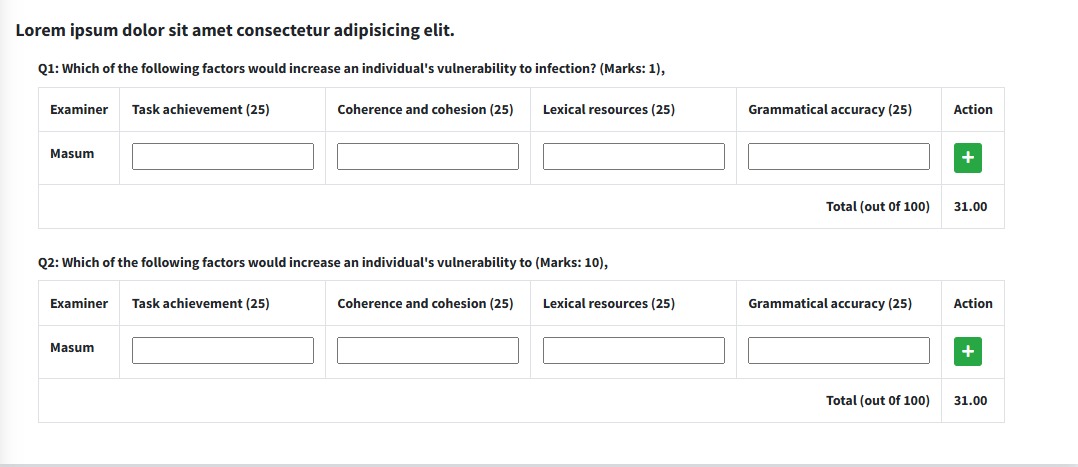Click examiner name Masum in Q1 table
This screenshot has height=467, width=1078.
tap(72, 154)
